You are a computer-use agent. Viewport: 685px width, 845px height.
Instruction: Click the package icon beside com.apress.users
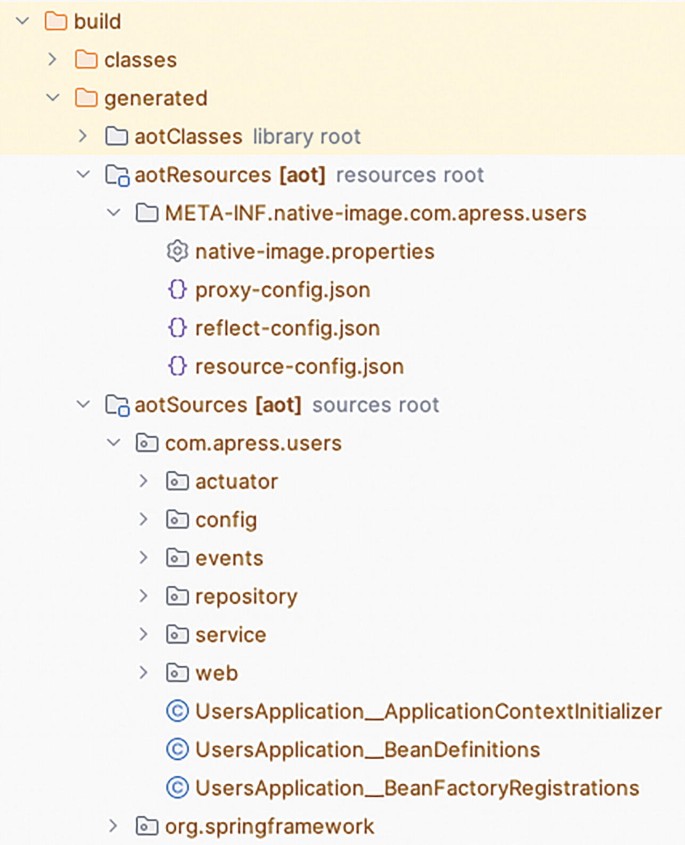pyautogui.click(x=147, y=442)
